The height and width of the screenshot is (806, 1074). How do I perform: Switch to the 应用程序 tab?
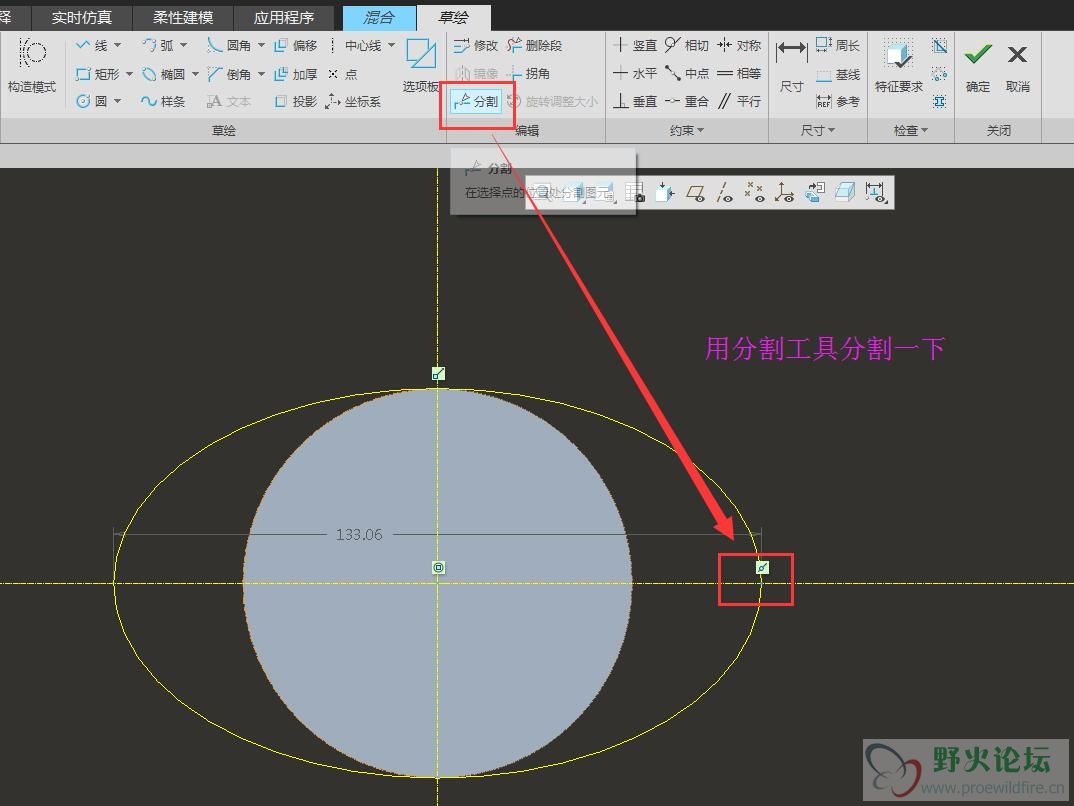tap(284, 17)
